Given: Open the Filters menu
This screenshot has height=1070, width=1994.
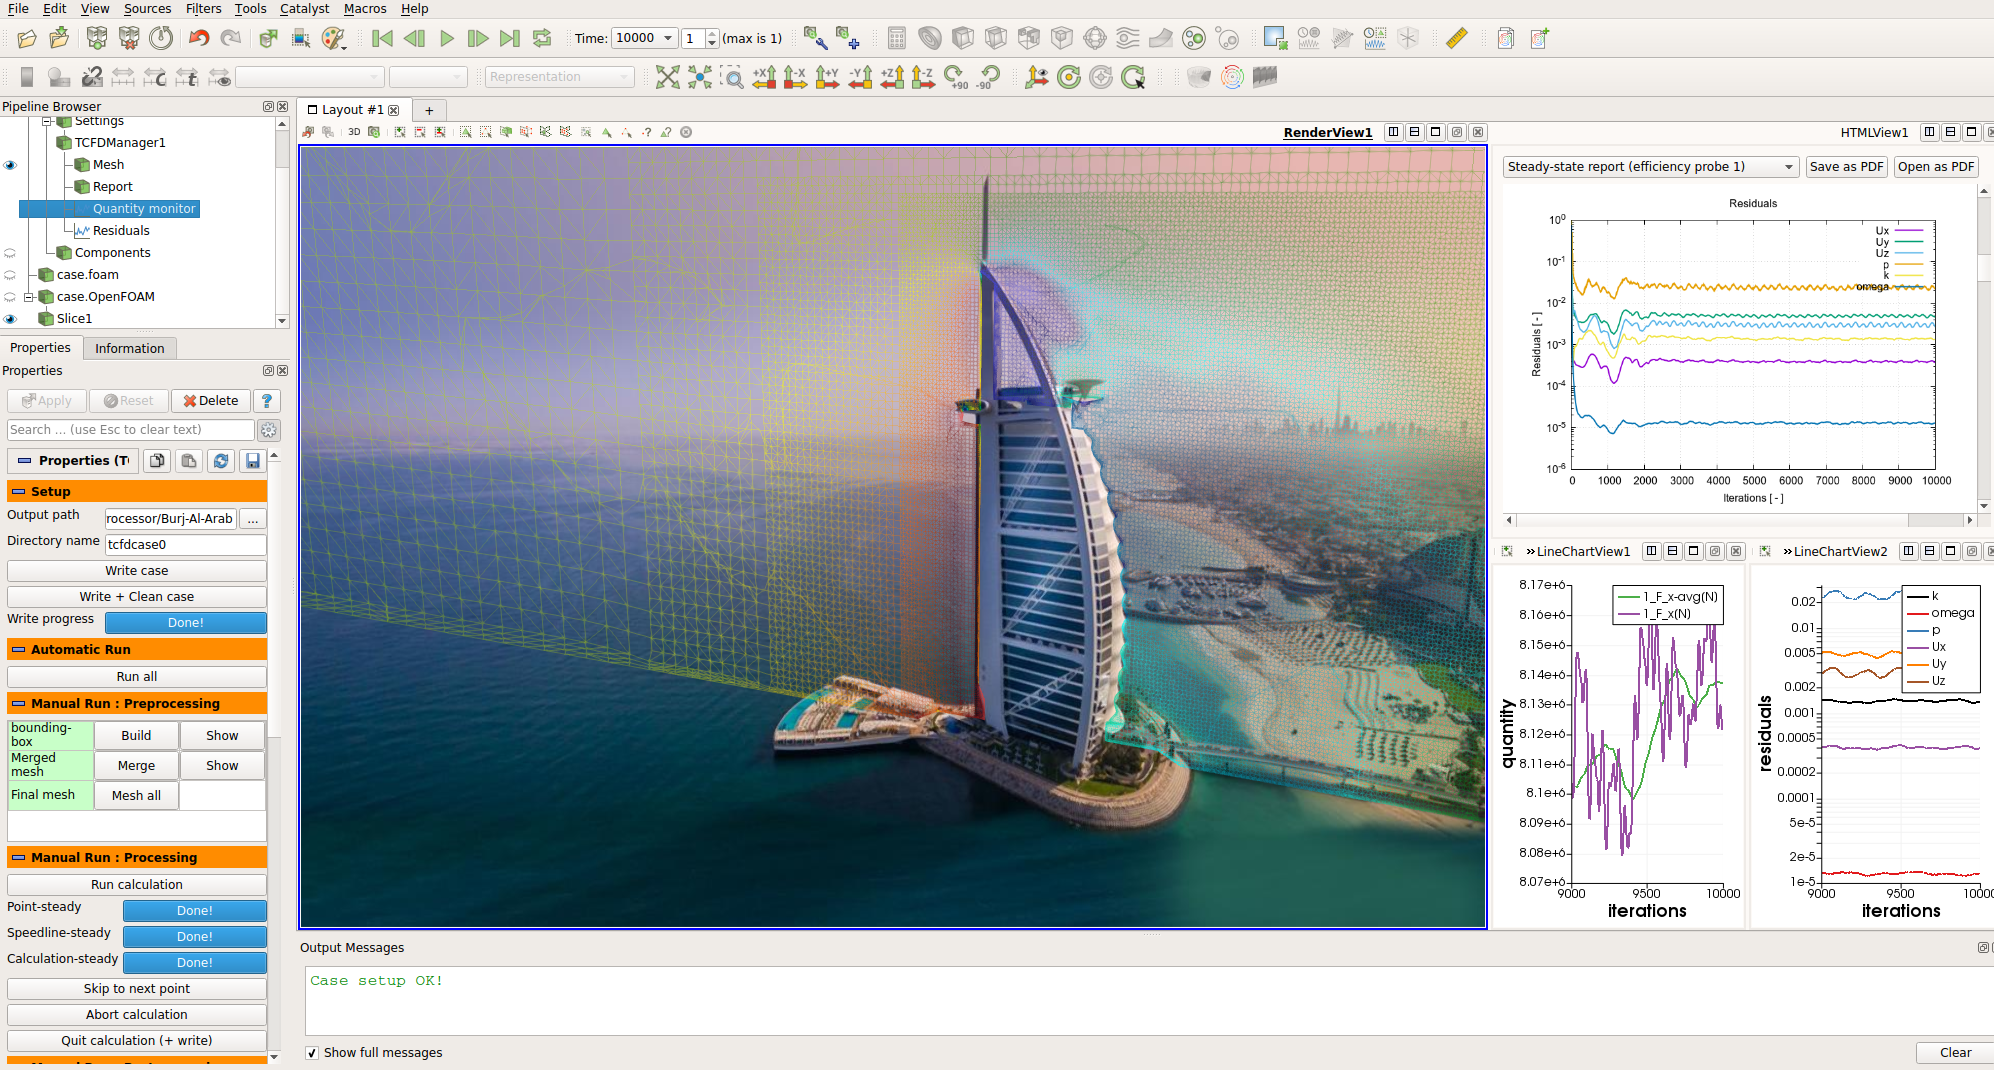Looking at the screenshot, I should tap(203, 9).
